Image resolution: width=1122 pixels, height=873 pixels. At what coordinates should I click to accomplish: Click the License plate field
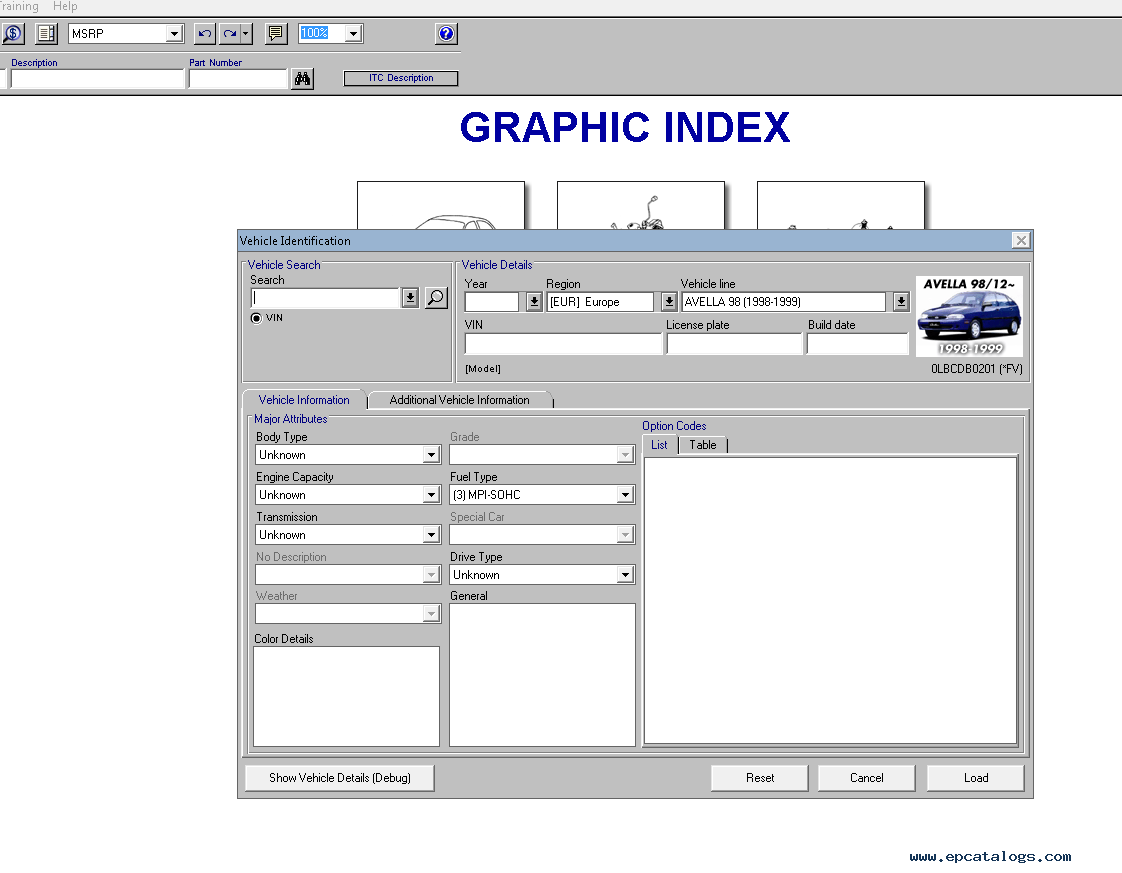click(734, 344)
